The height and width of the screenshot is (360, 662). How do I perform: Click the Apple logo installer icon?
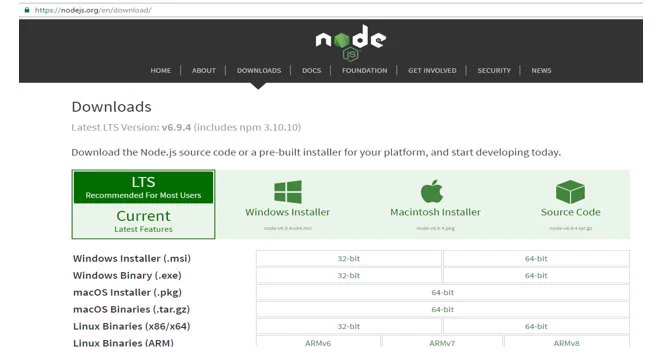(x=432, y=191)
